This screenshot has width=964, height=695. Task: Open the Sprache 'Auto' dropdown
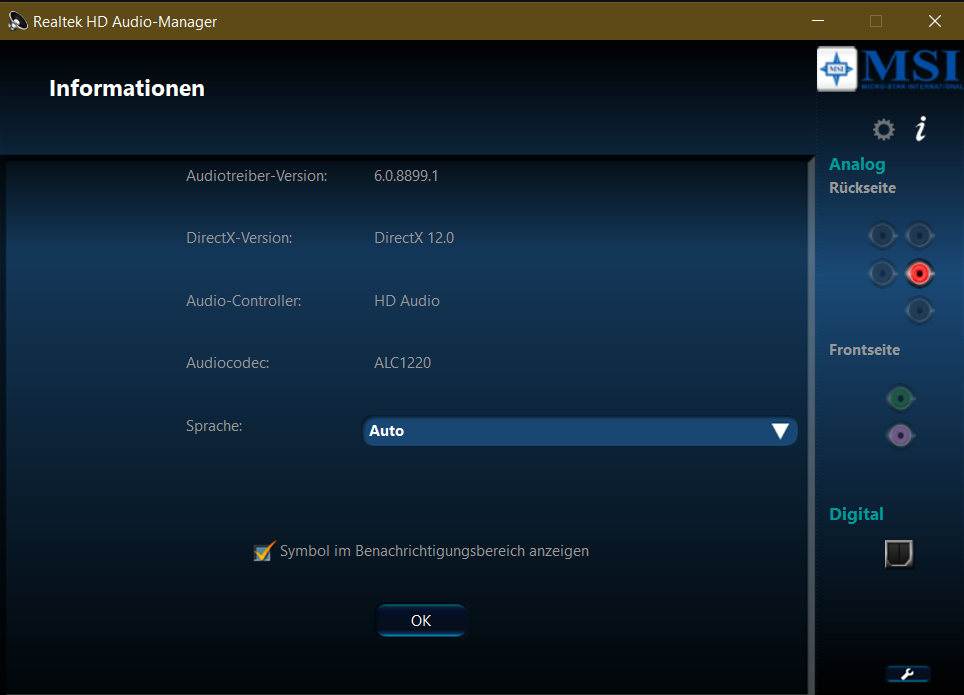pos(580,431)
